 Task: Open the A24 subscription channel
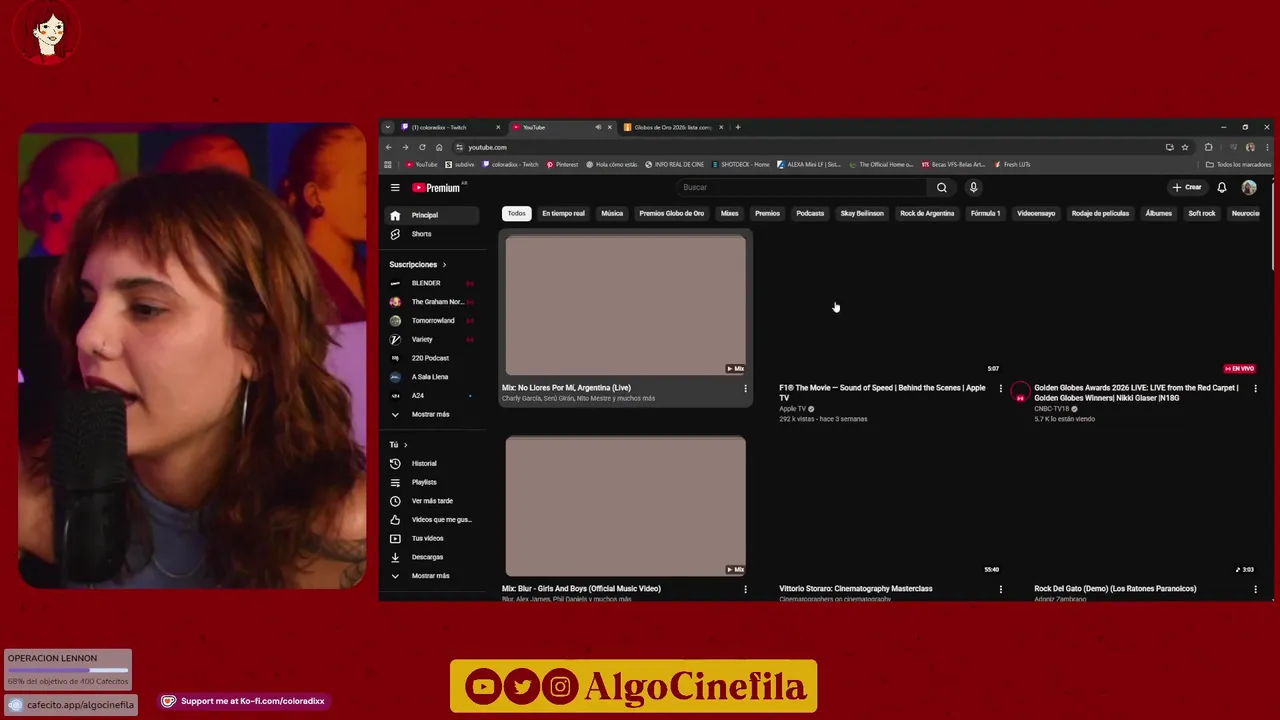pyautogui.click(x=432, y=396)
